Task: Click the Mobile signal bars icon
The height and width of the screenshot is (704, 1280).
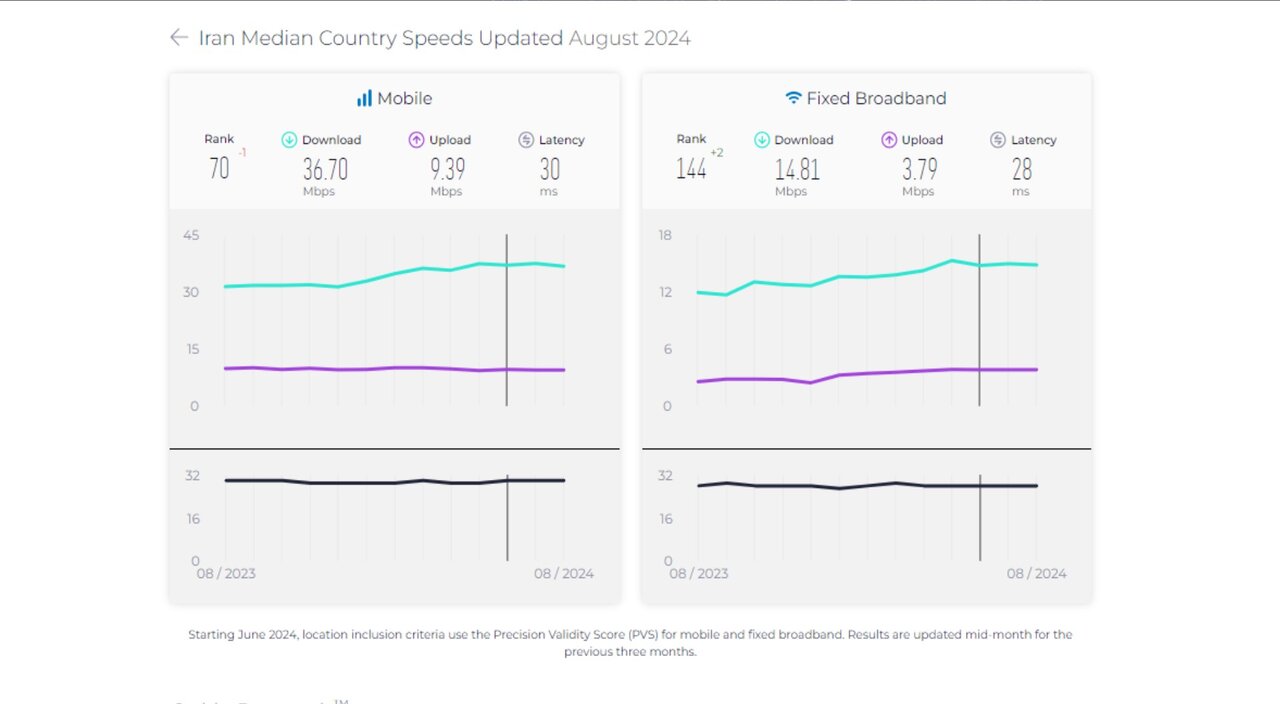Action: point(364,98)
